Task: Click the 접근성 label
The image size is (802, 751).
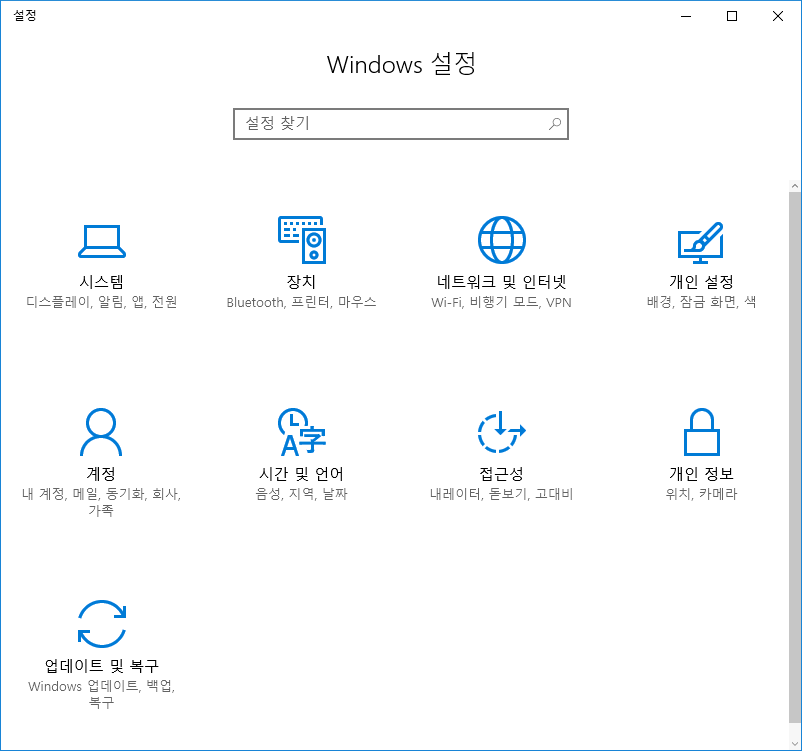Action: pos(501,474)
